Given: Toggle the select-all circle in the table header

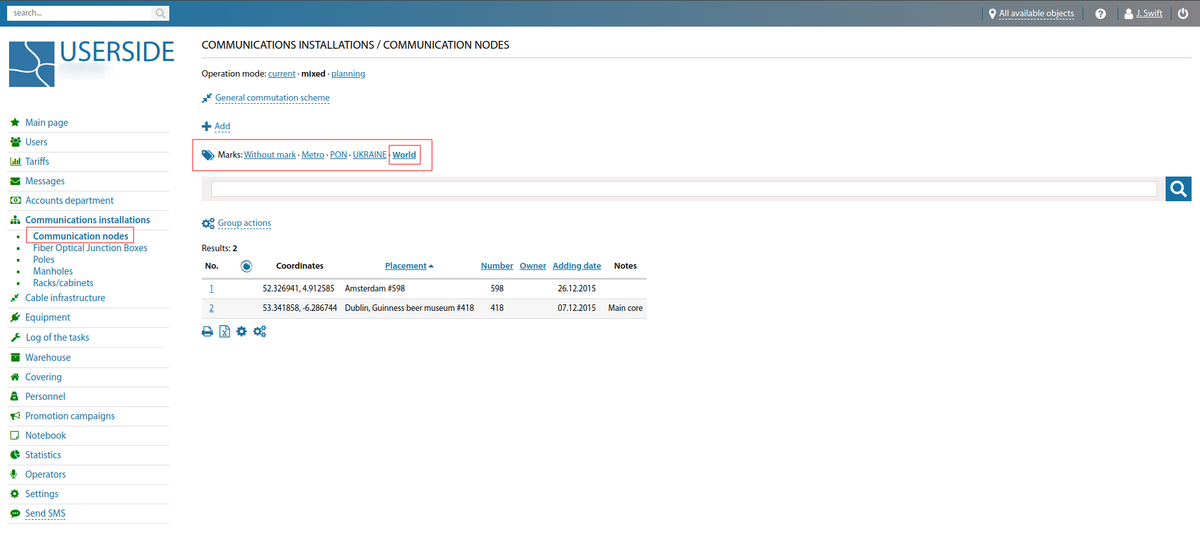Looking at the screenshot, I should (246, 266).
